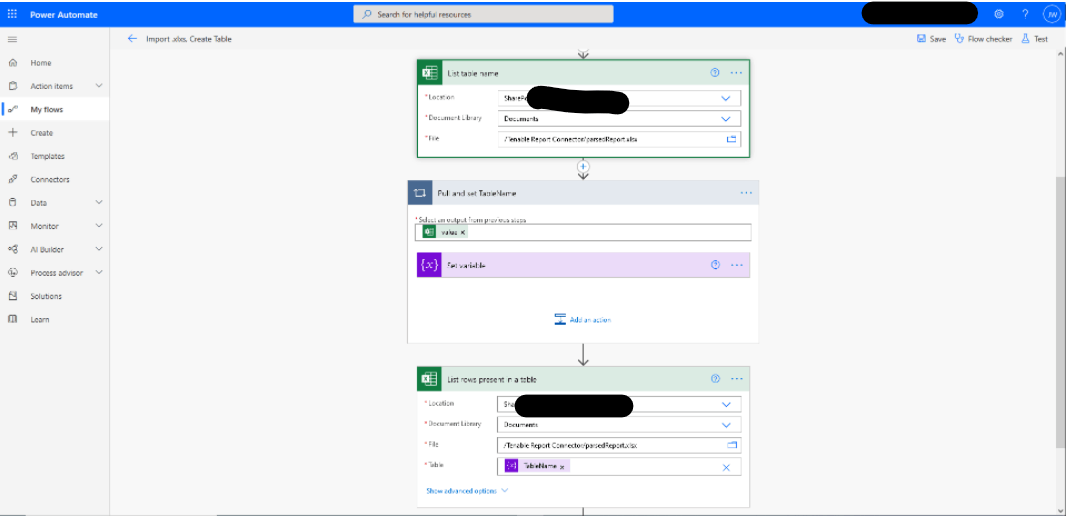1067x516 pixels.
Task: Expand Monitor submenu chevron
Action: pyautogui.click(x=99, y=226)
